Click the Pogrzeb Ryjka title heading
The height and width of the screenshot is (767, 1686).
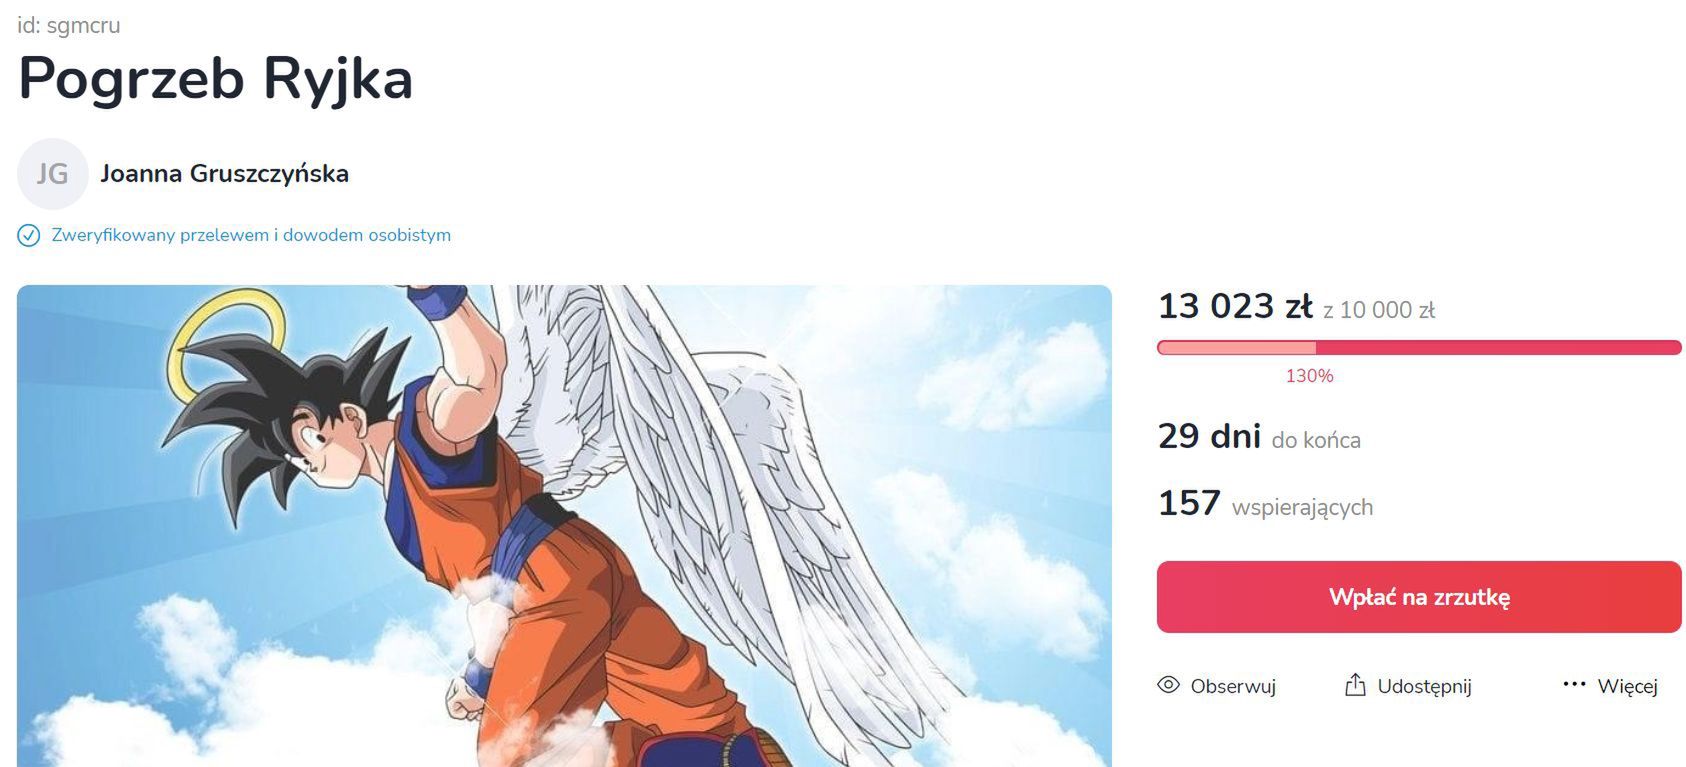click(215, 79)
